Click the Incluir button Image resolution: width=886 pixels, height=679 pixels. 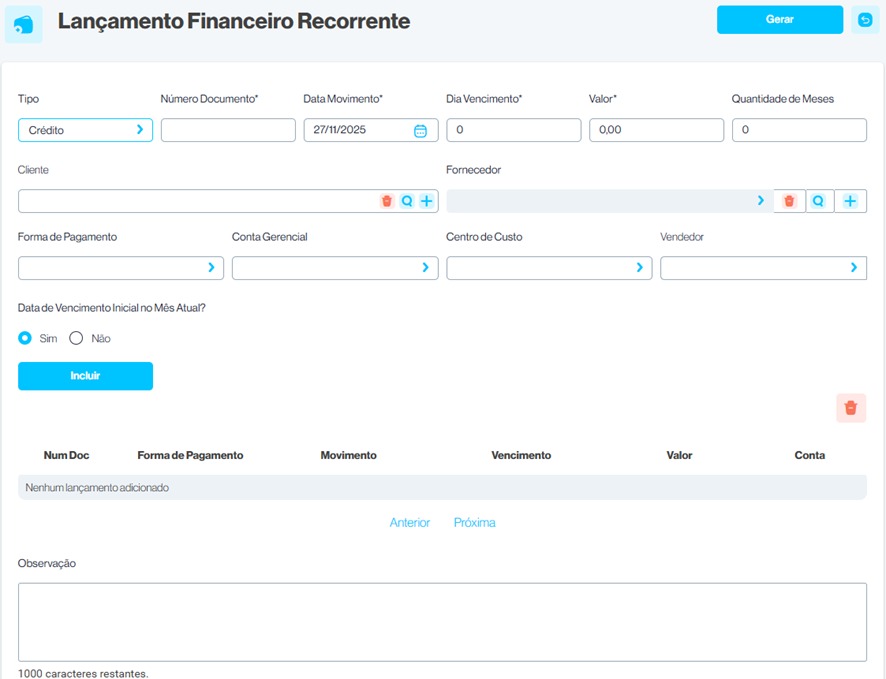85,376
